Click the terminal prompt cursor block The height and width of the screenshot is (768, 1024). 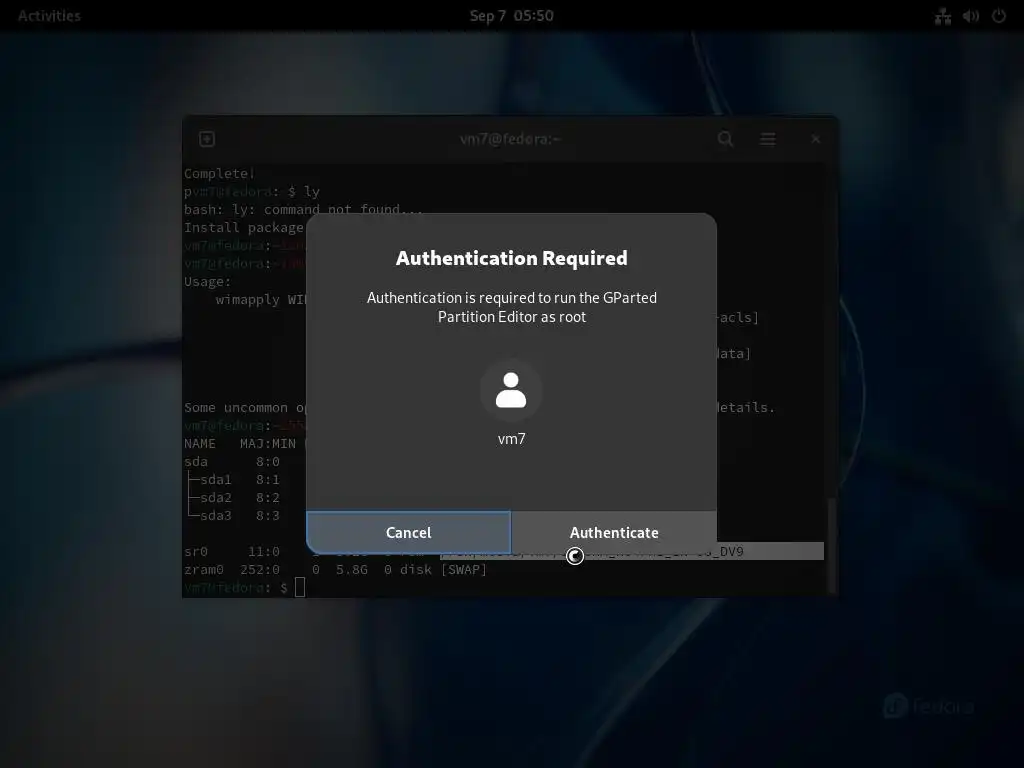(300, 587)
